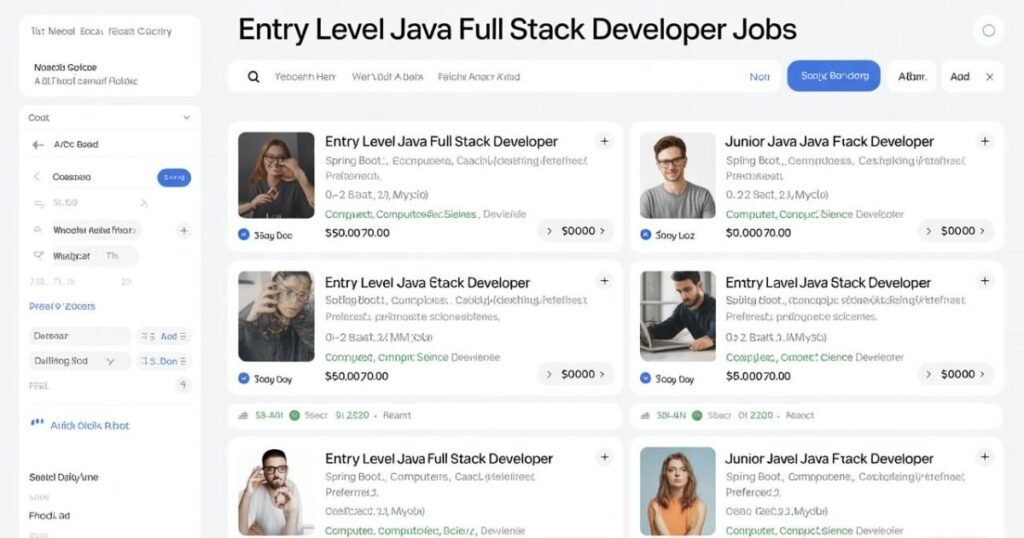The width and height of the screenshot is (1024, 538).
Task: Click the small icon before 30l-4N
Action: 645,415
